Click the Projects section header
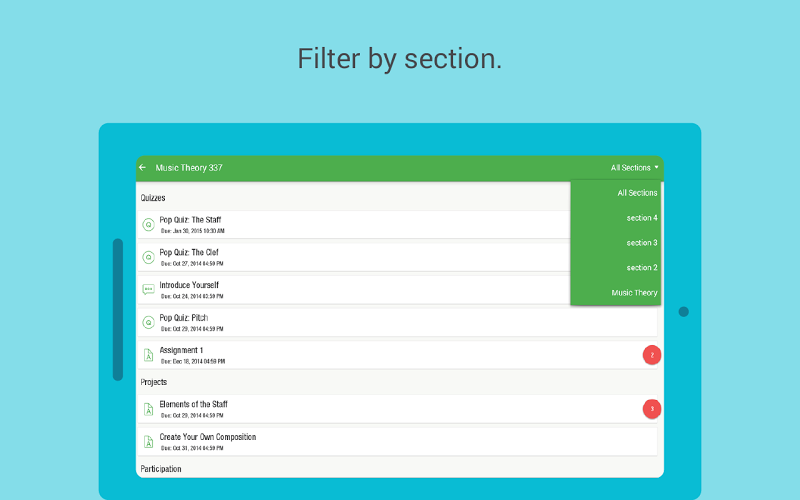Viewport: 800px width, 500px height. [154, 382]
